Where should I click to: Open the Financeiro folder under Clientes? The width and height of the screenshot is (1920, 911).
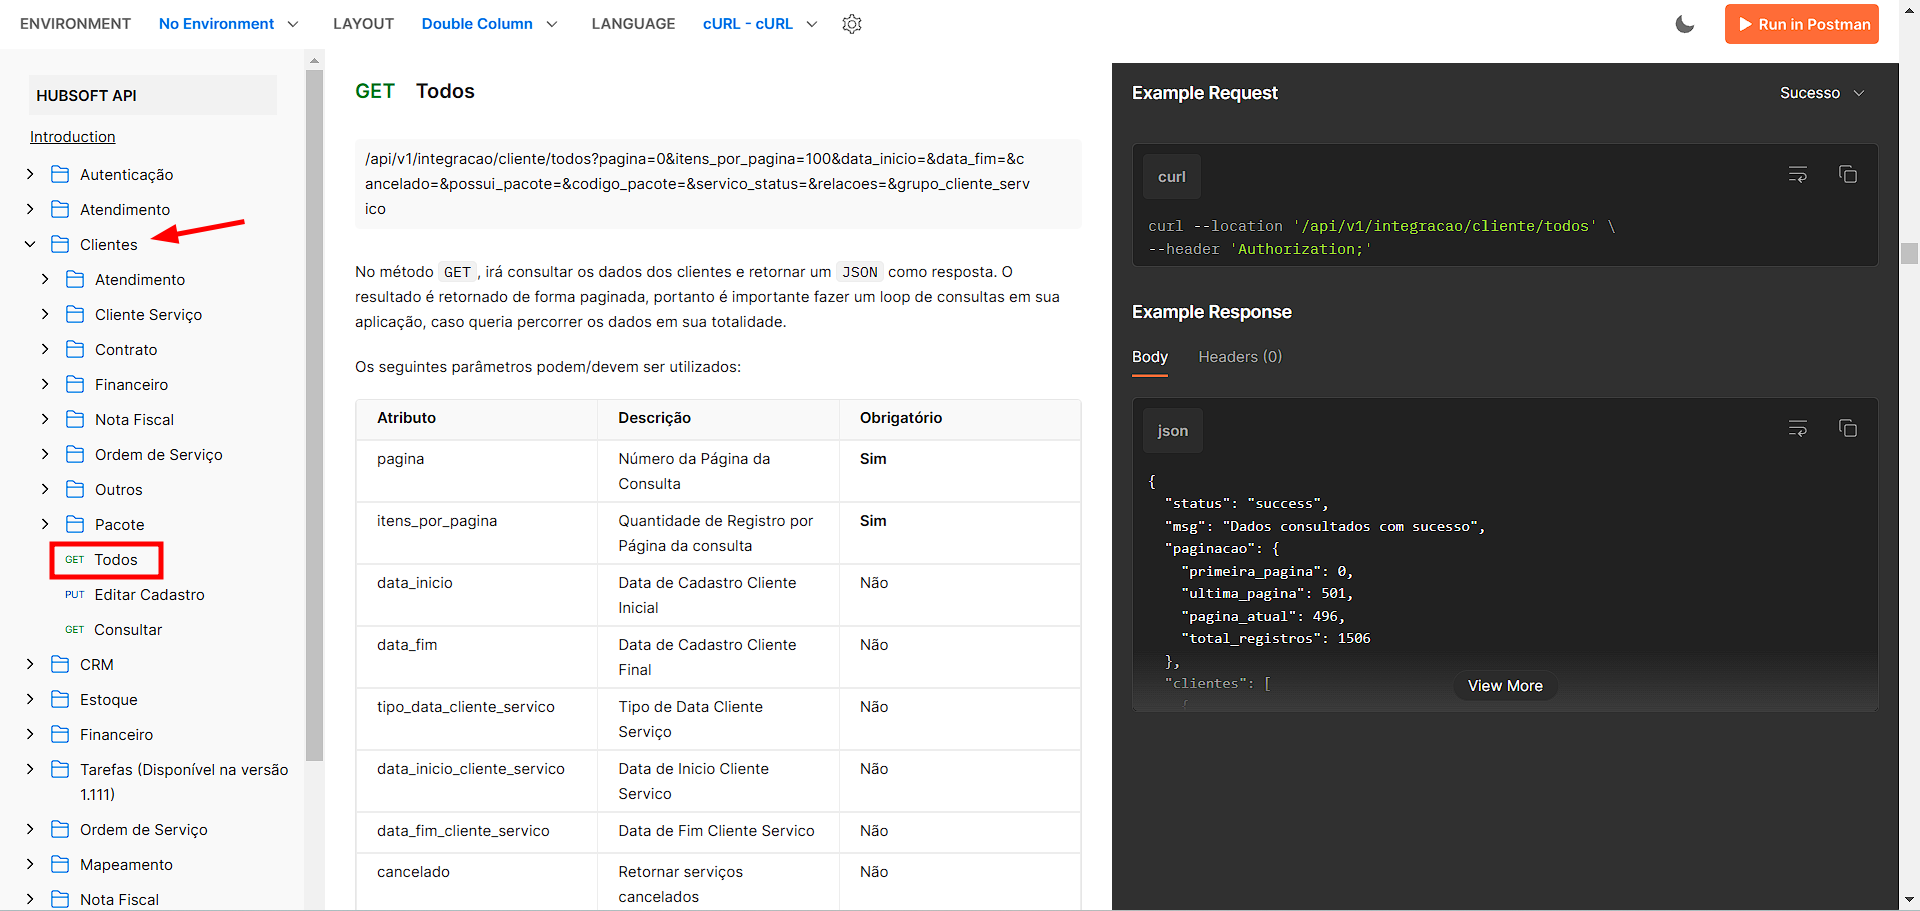(131, 384)
